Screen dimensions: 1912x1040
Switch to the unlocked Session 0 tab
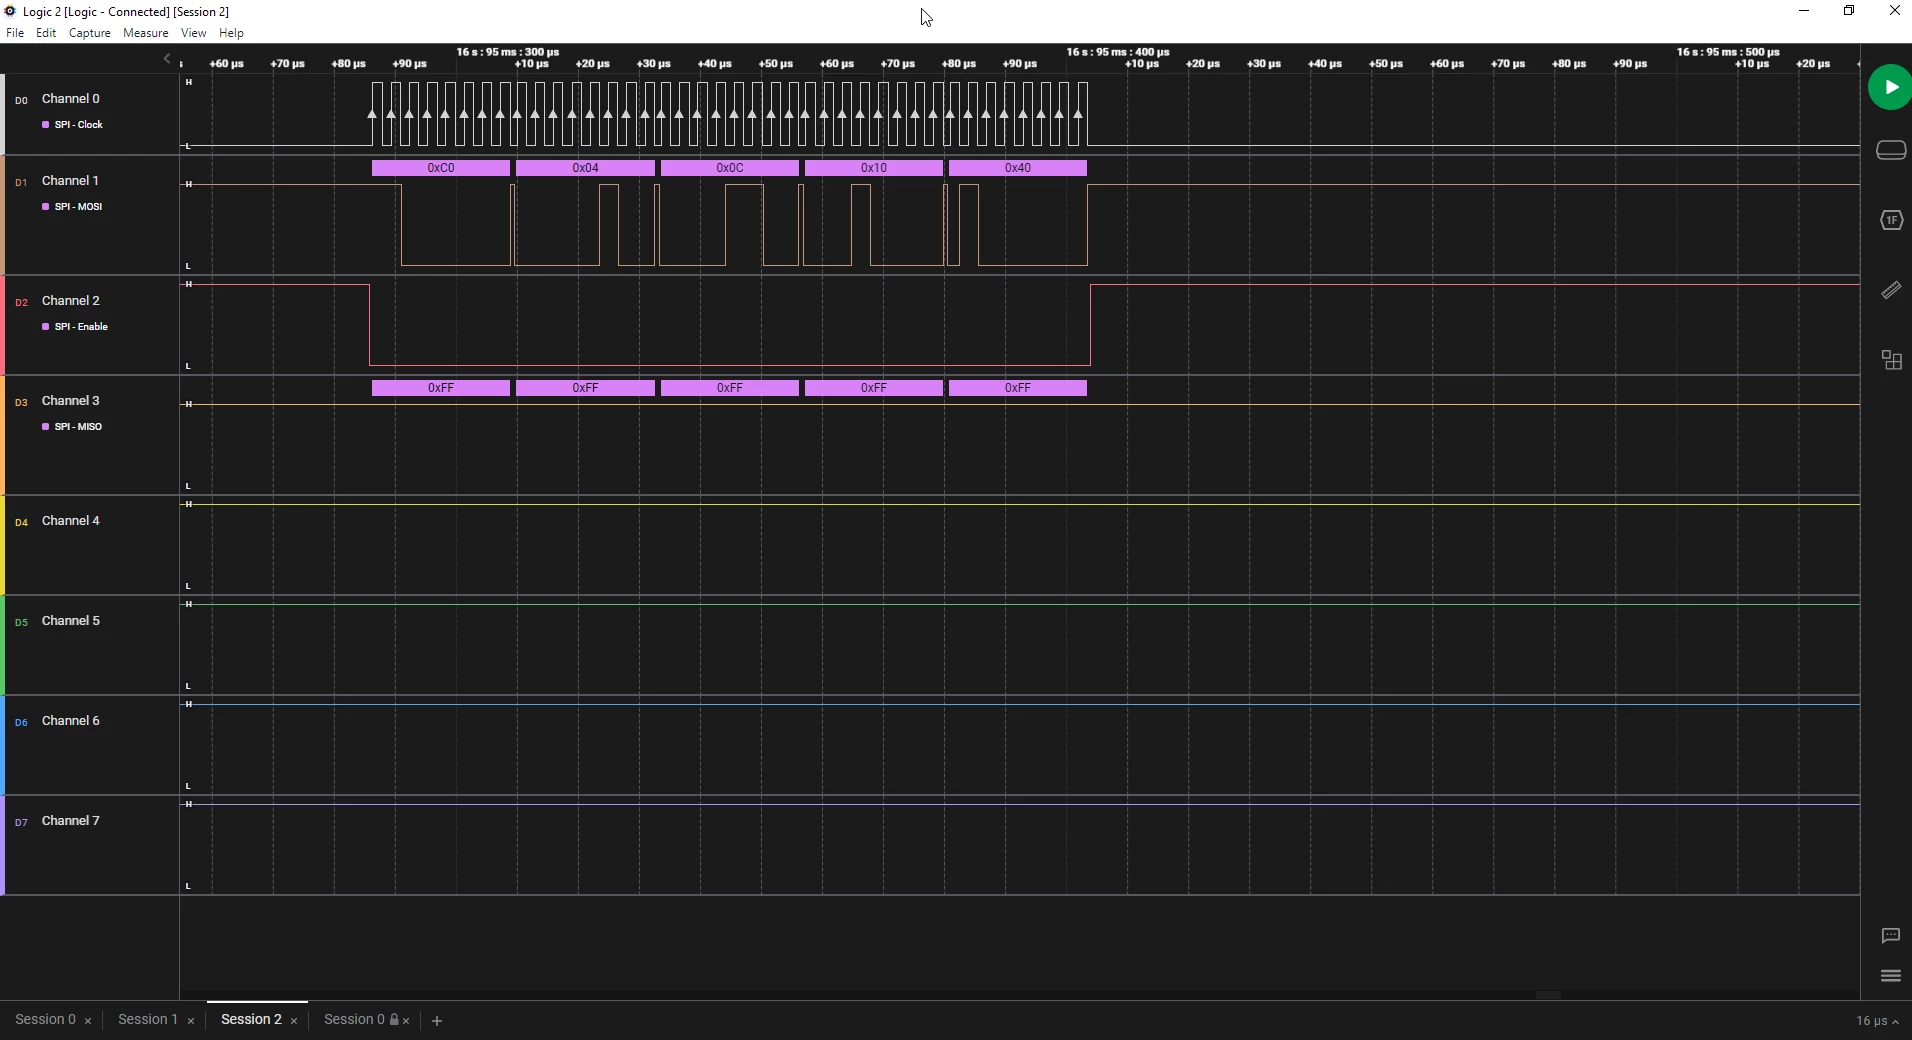coord(45,1020)
